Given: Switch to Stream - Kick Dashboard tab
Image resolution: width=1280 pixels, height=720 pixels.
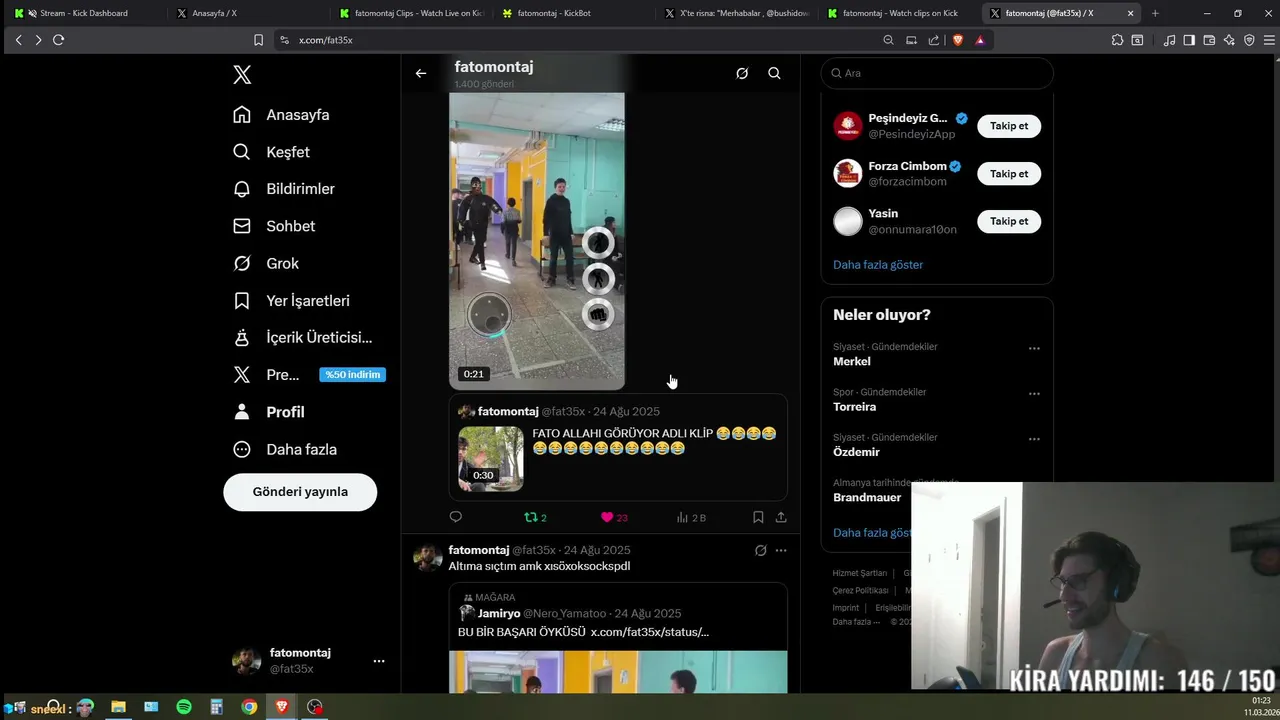Looking at the screenshot, I should [x=84, y=13].
